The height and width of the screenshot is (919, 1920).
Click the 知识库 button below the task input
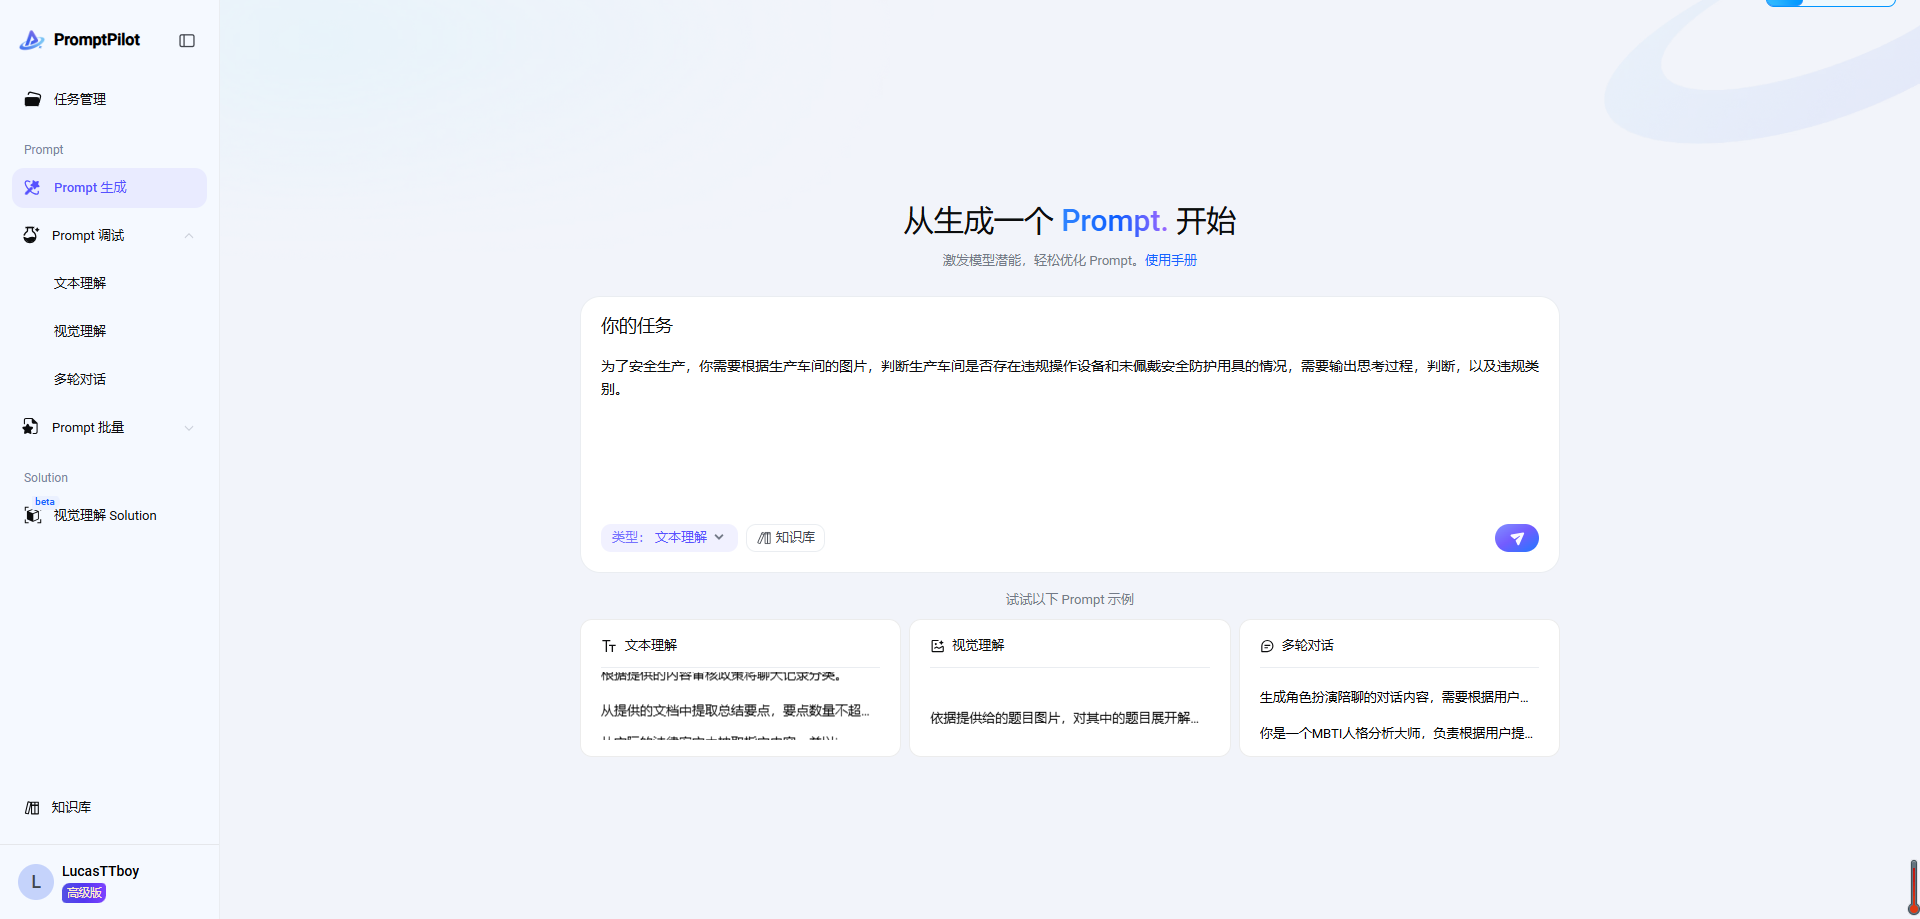point(786,538)
